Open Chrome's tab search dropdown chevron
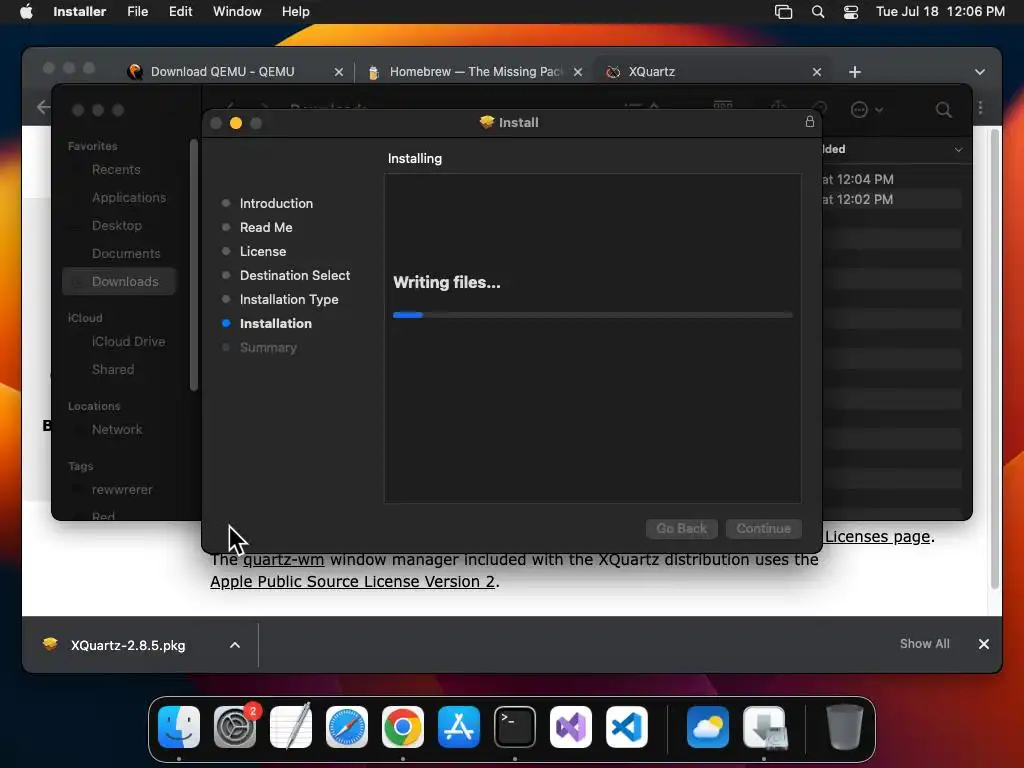The image size is (1024, 768). [x=980, y=72]
